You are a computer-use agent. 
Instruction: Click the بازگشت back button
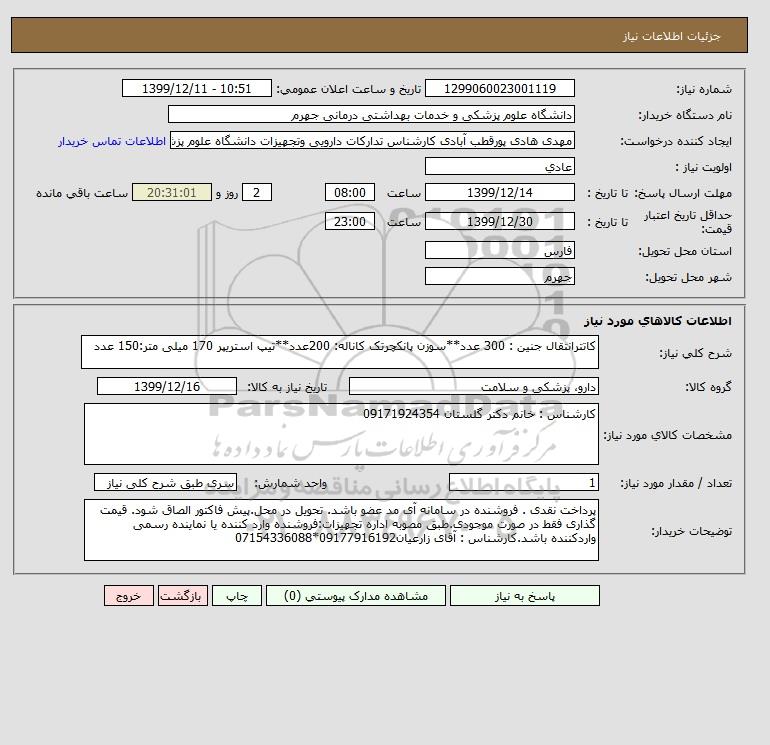tap(183, 596)
